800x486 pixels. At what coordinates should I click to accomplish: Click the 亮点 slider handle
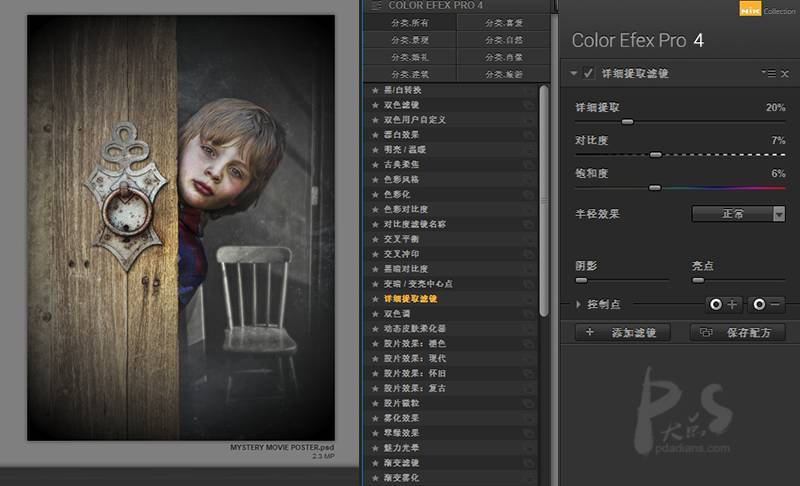pyautogui.click(x=698, y=280)
